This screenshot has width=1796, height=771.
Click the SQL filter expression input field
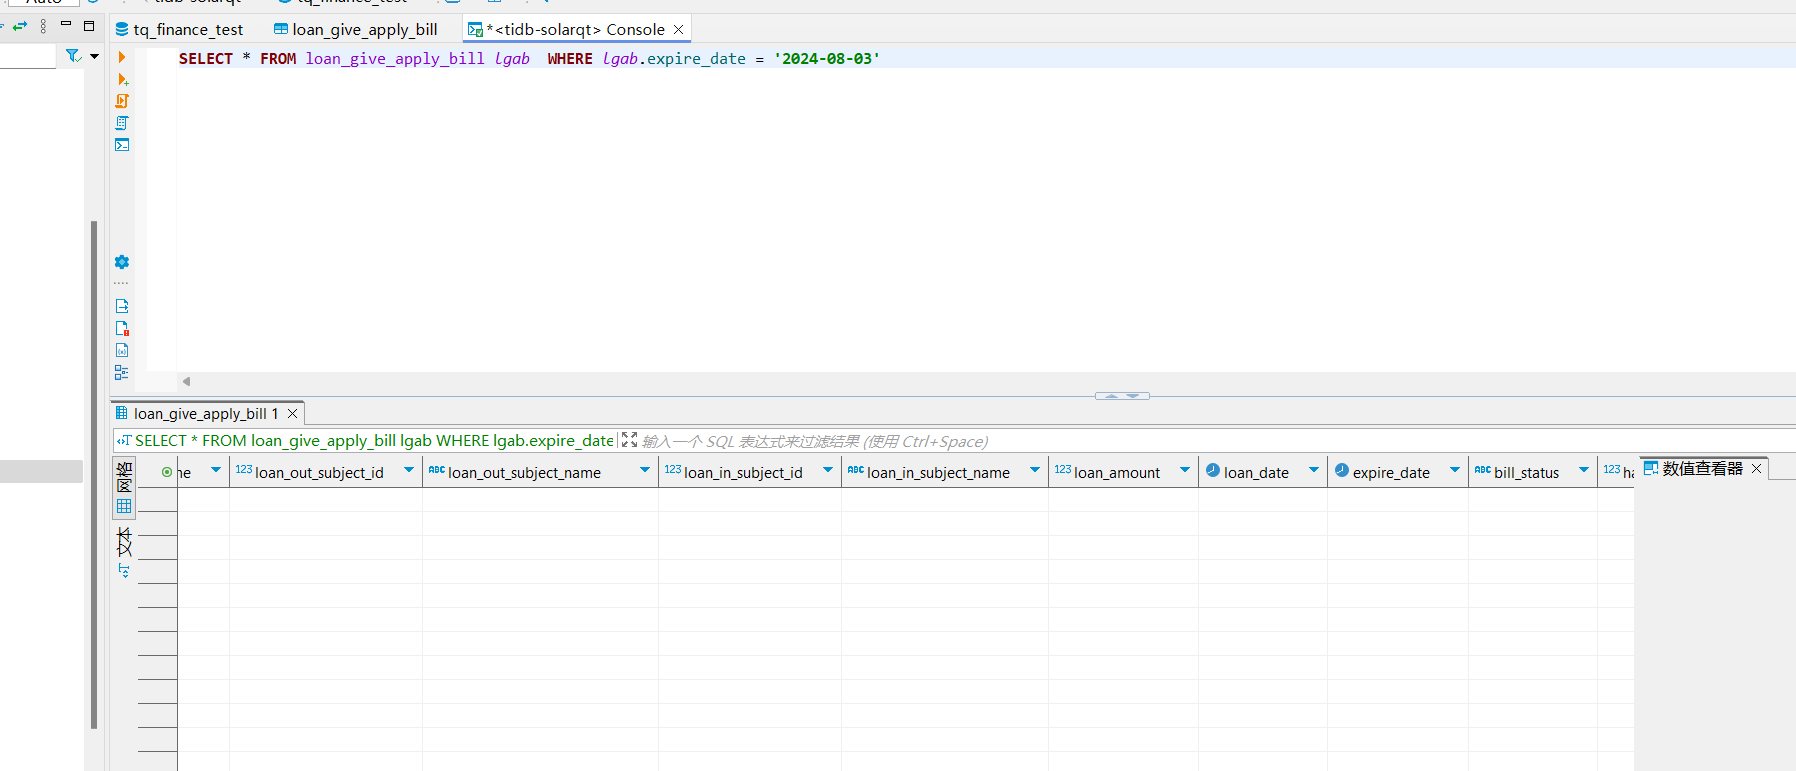(x=1200, y=441)
